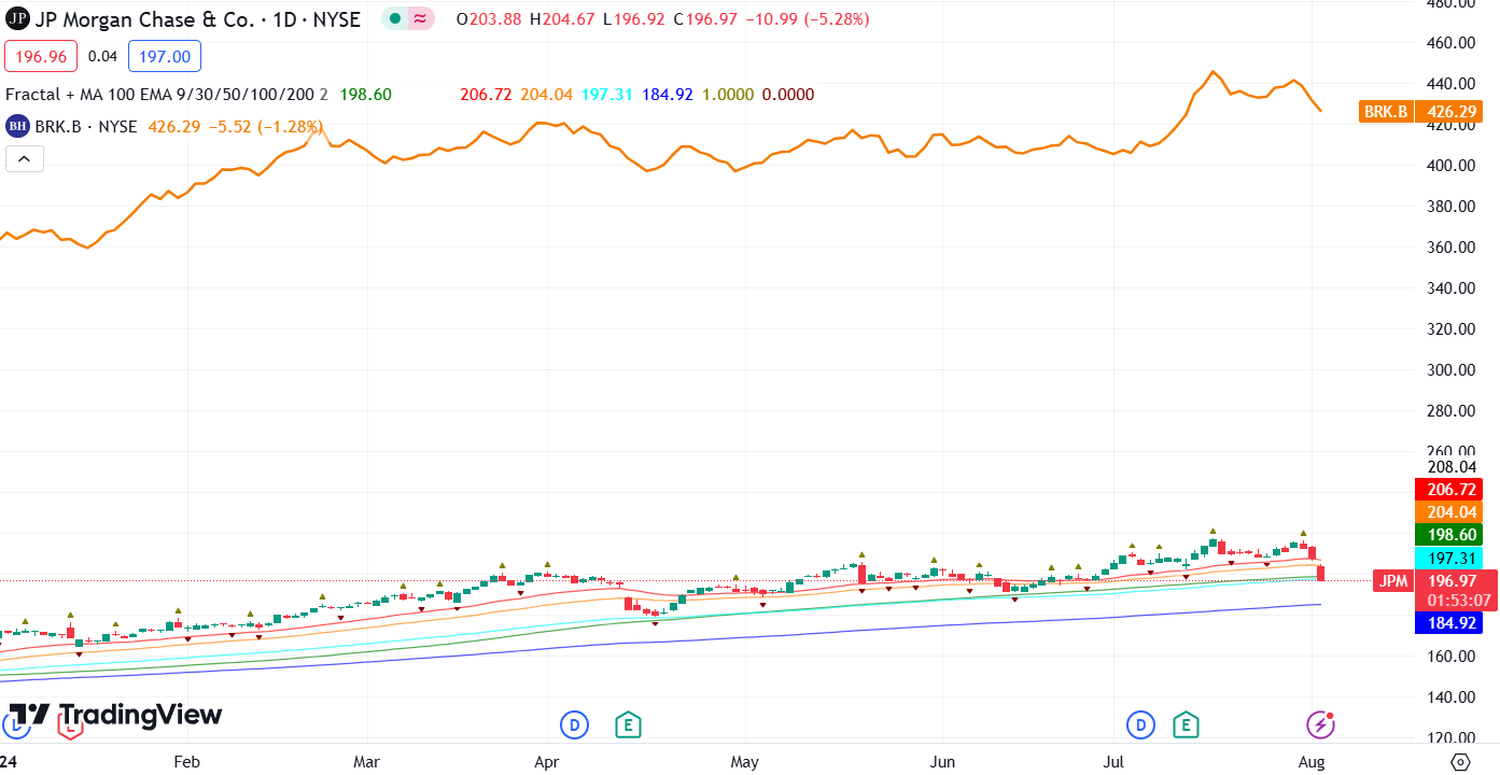Click the green 198.60 price axis label
Screen dimensions: 1500x775
point(1448,534)
